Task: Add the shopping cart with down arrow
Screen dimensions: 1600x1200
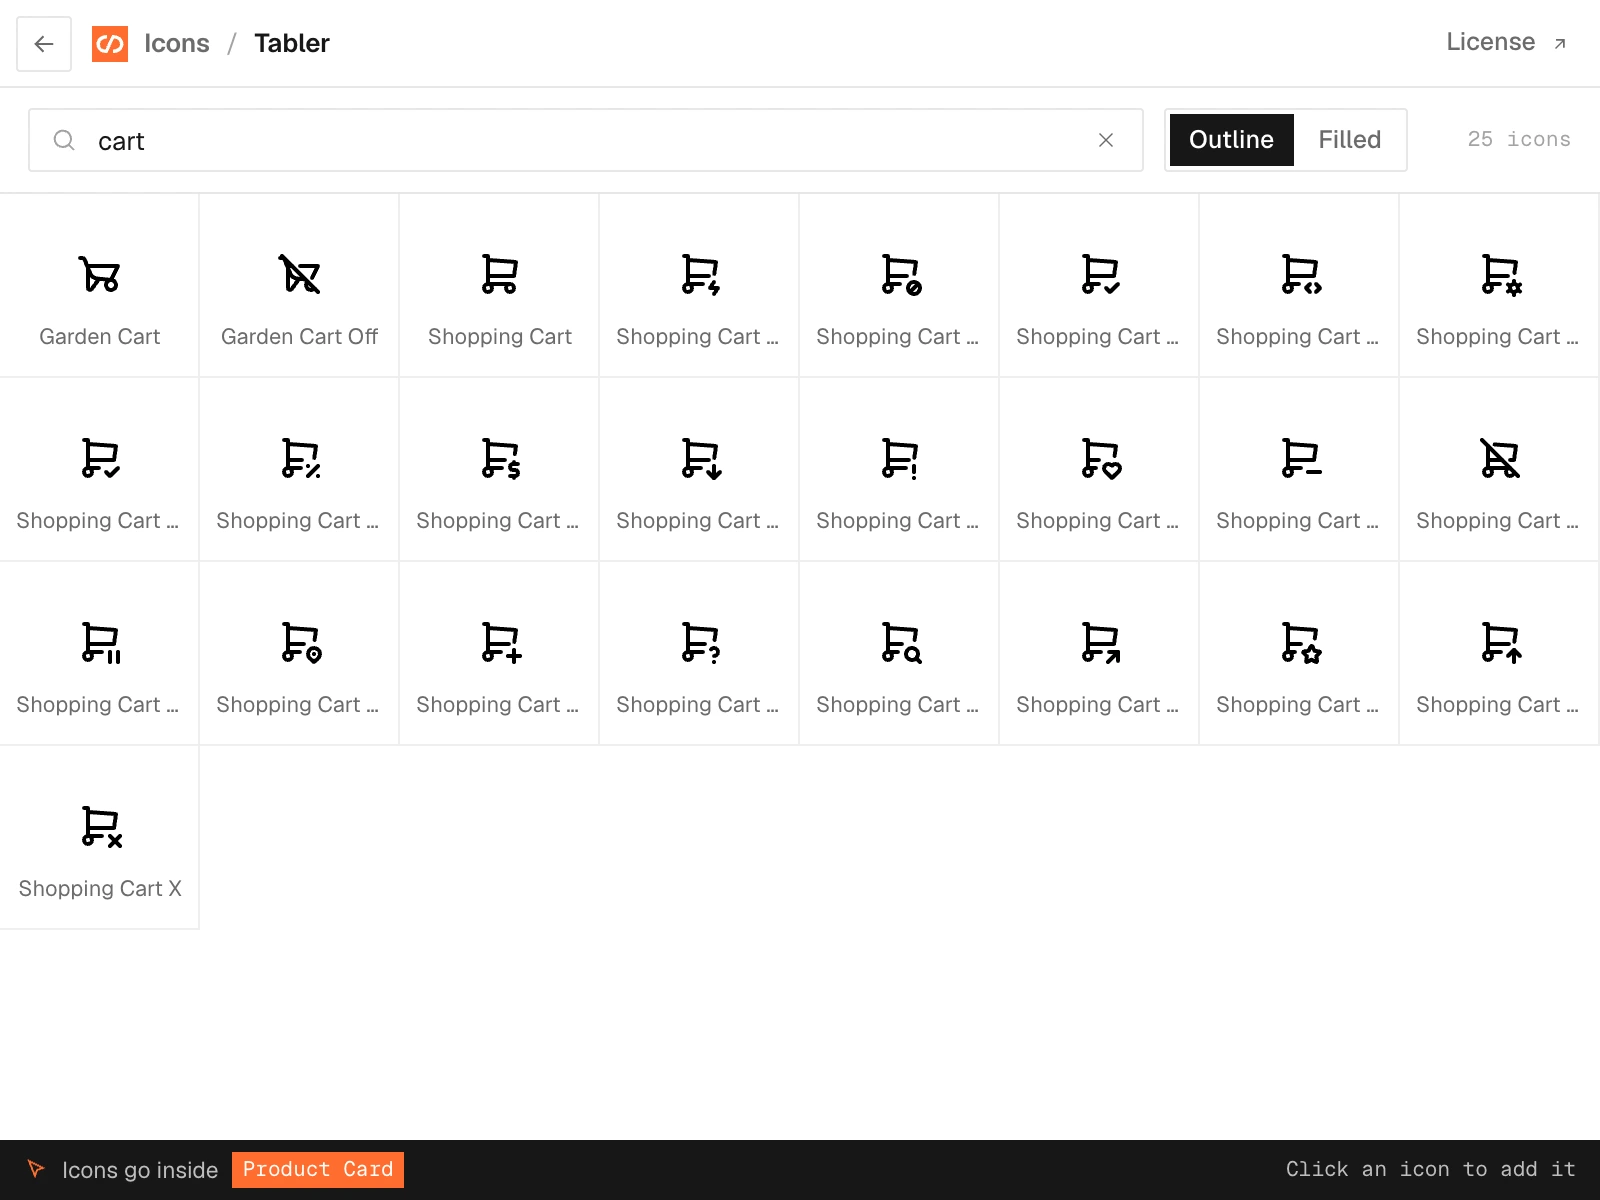Action: [700, 470]
